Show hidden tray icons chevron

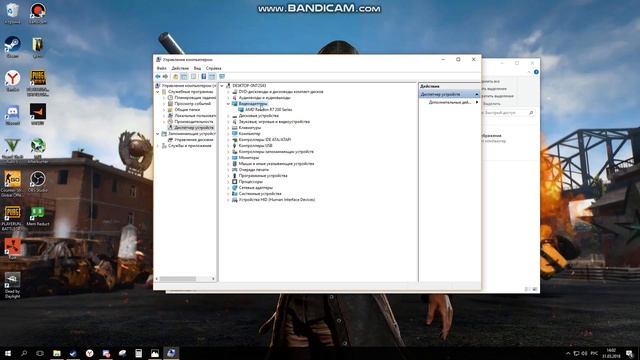point(568,353)
